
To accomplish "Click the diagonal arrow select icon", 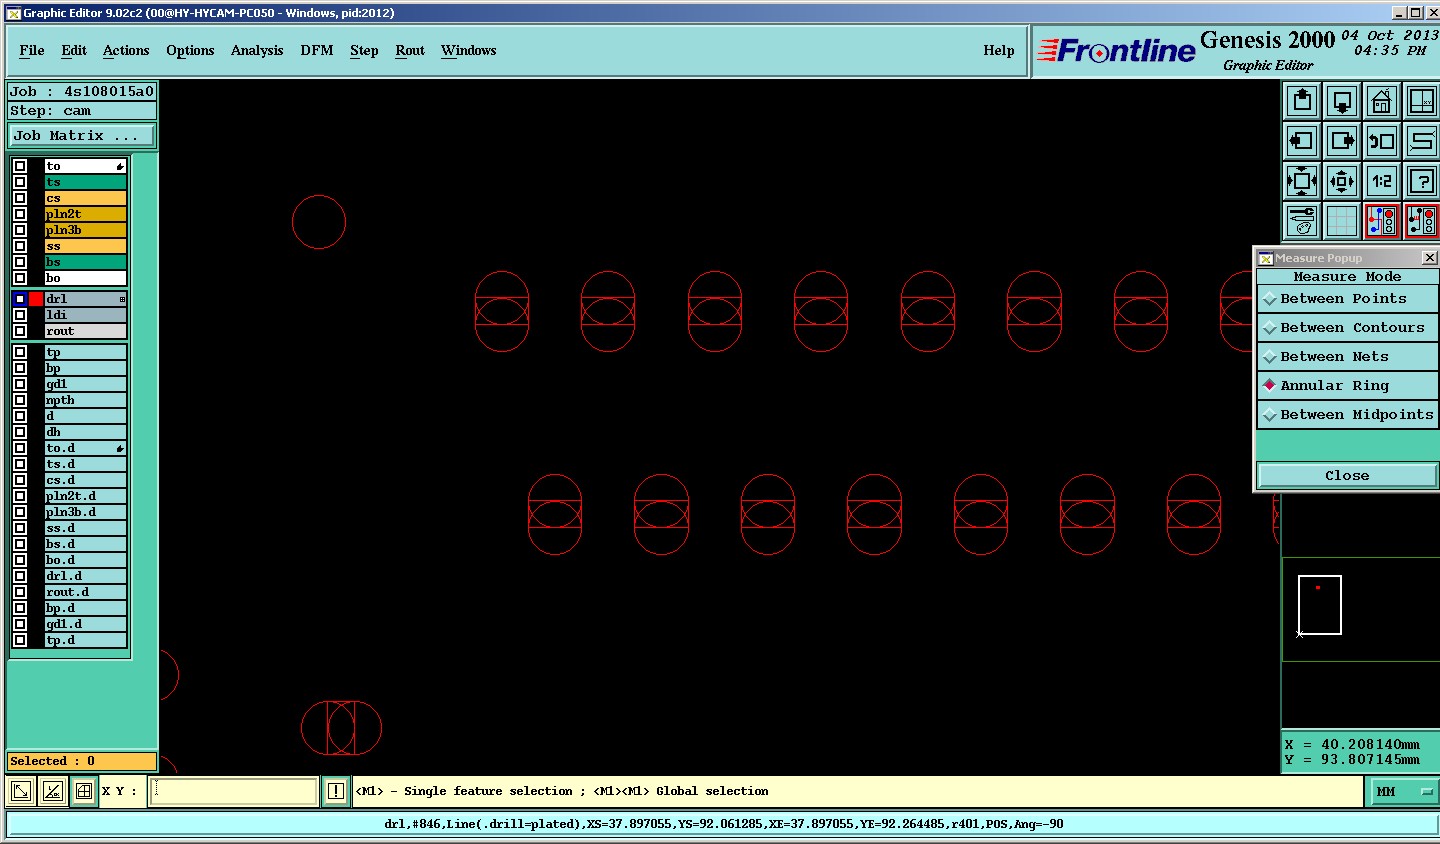I will click(x=20, y=792).
